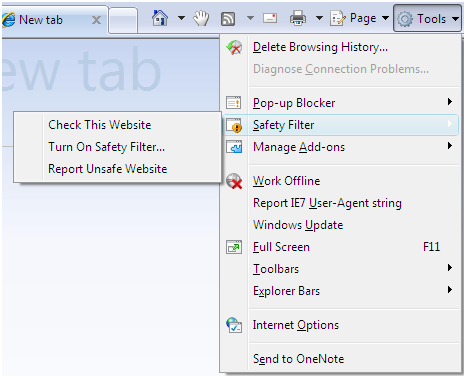
Task: Open the Print dropdown arrow
Action: pyautogui.click(x=319, y=18)
